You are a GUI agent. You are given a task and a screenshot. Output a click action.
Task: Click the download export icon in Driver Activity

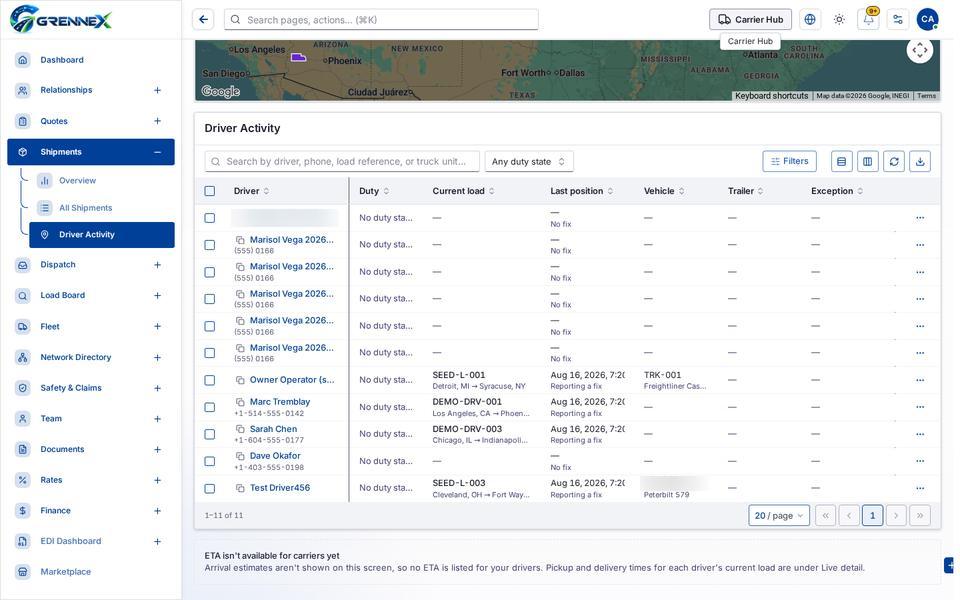pos(920,161)
